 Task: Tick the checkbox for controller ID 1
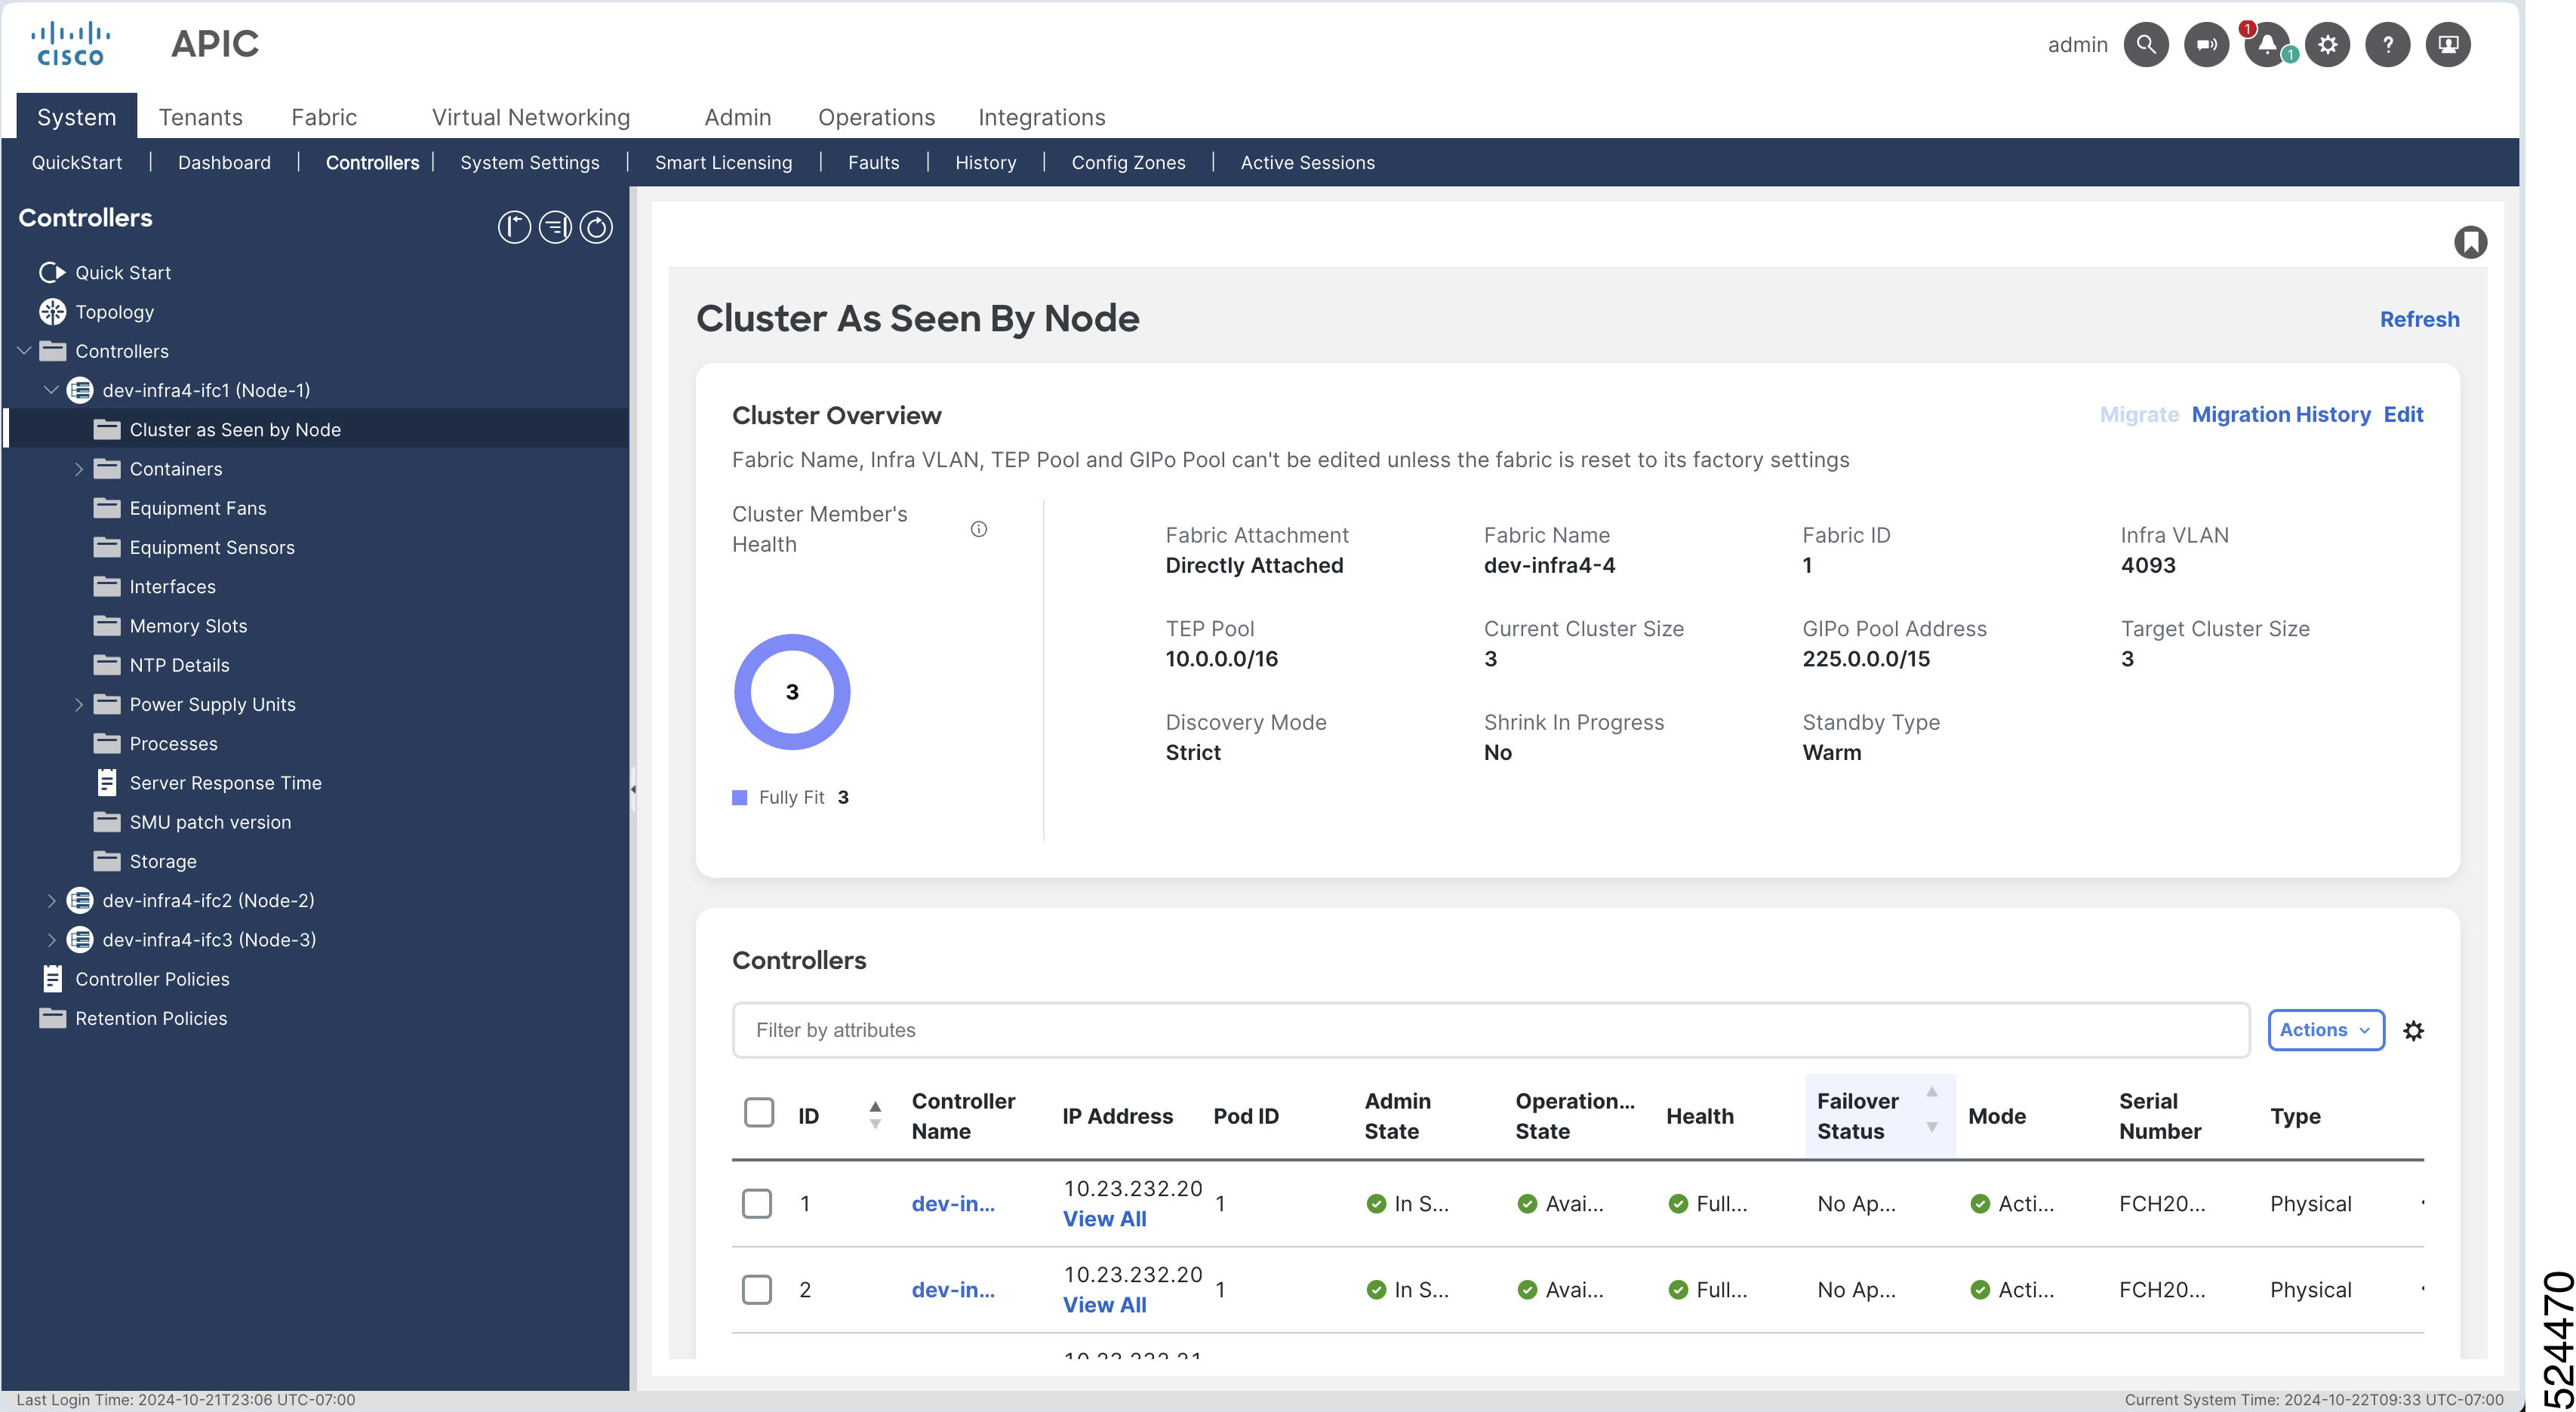pos(757,1204)
